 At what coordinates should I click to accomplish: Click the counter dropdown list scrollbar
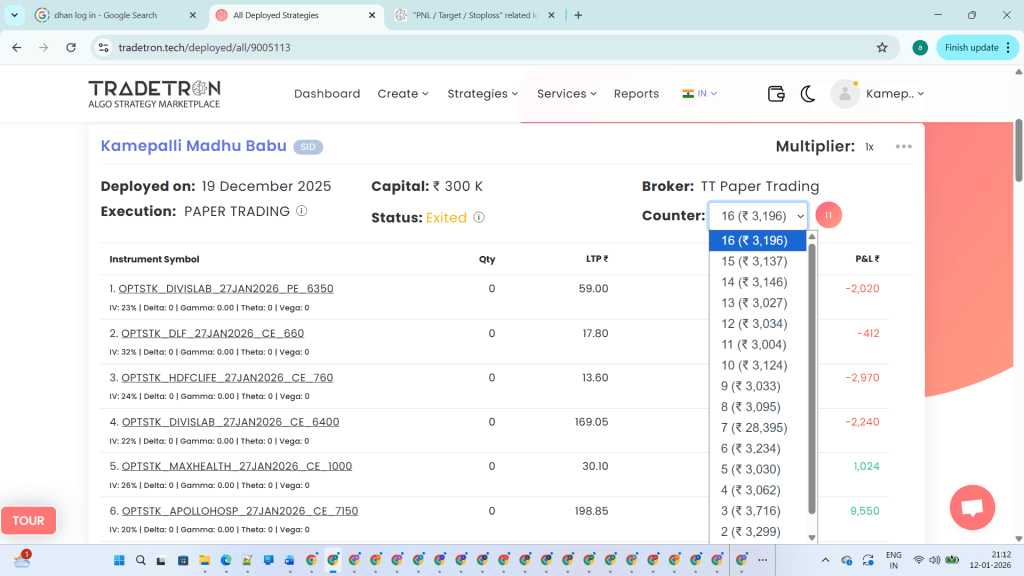coord(813,380)
